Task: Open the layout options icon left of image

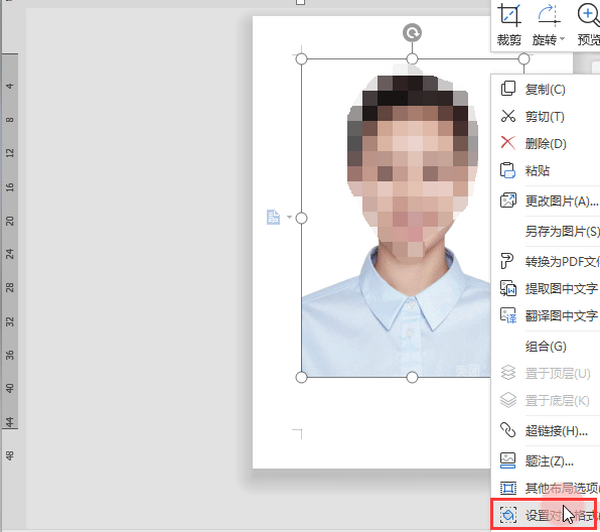Action: point(273,217)
